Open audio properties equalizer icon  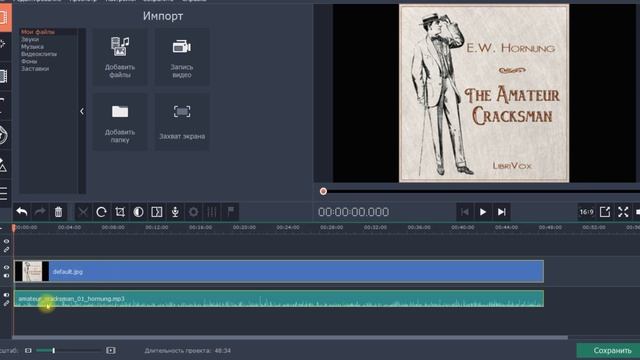[212, 212]
